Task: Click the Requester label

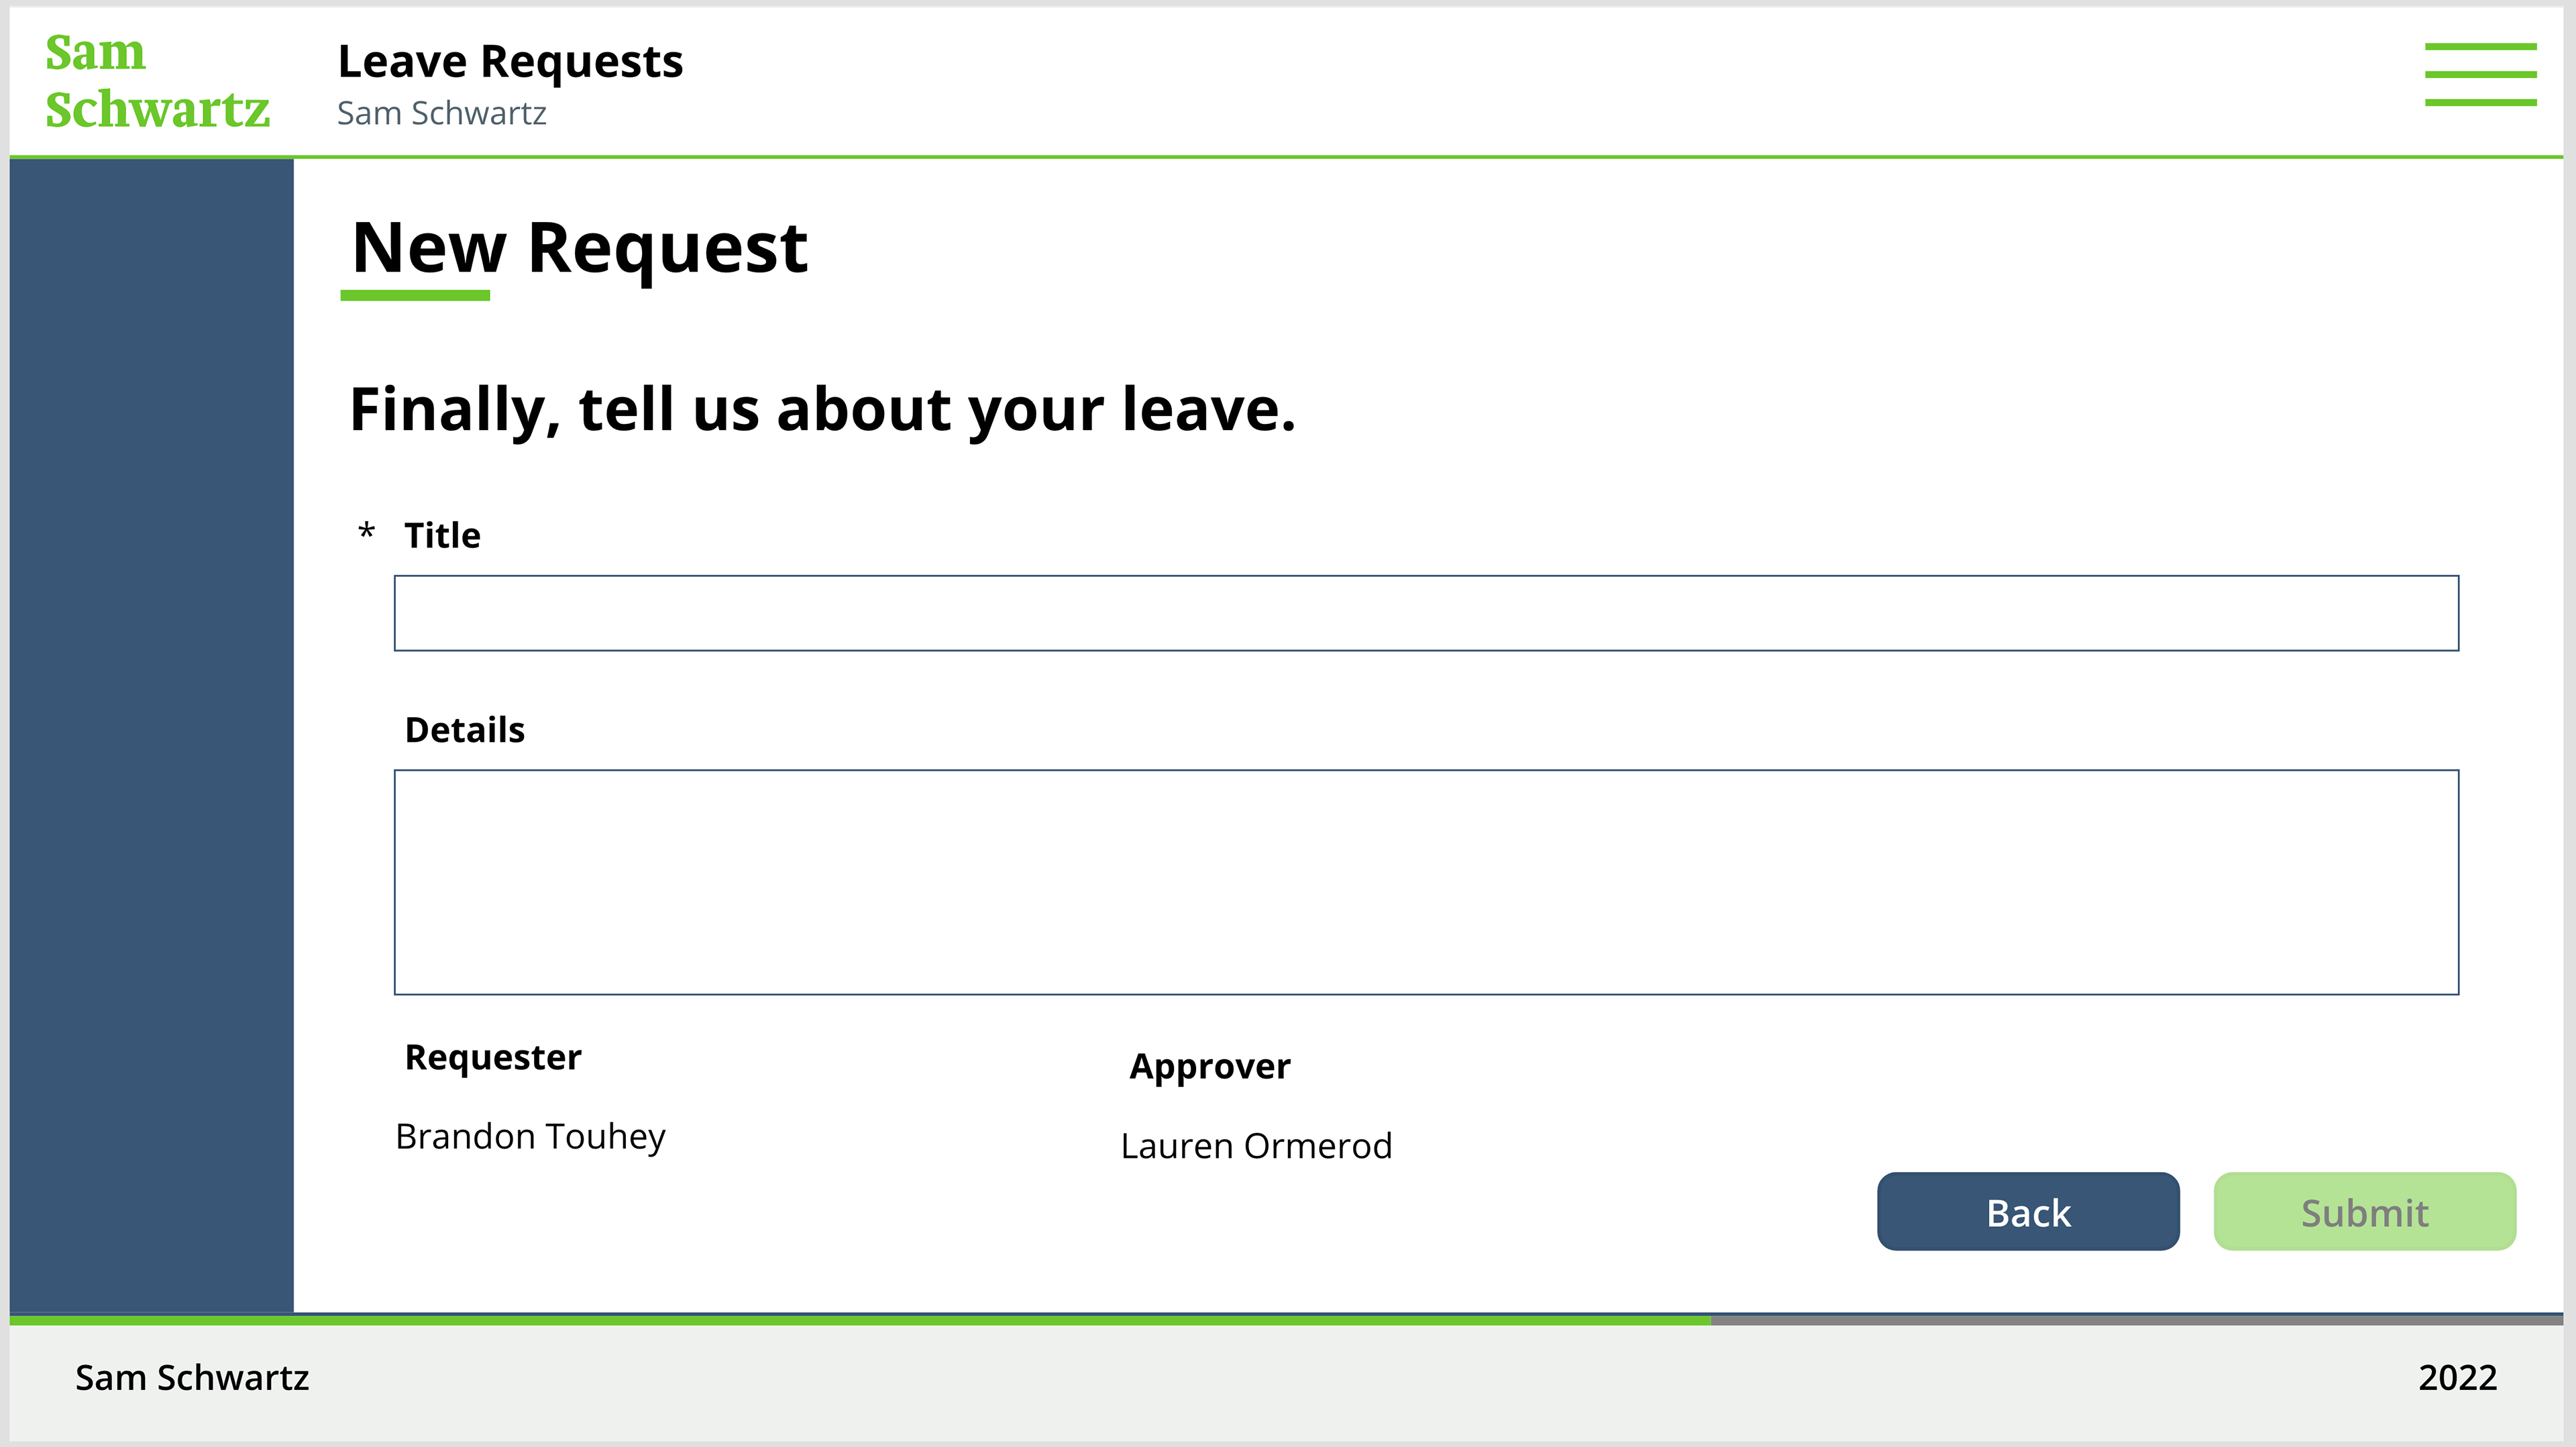Action: point(492,1057)
